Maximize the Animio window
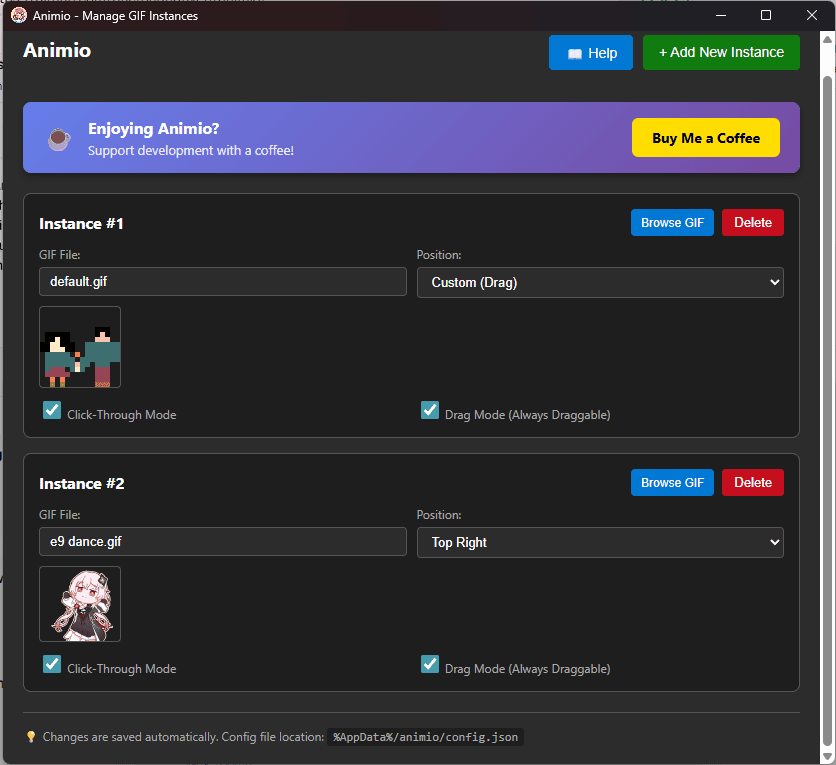The height and width of the screenshot is (765, 836). (x=766, y=16)
